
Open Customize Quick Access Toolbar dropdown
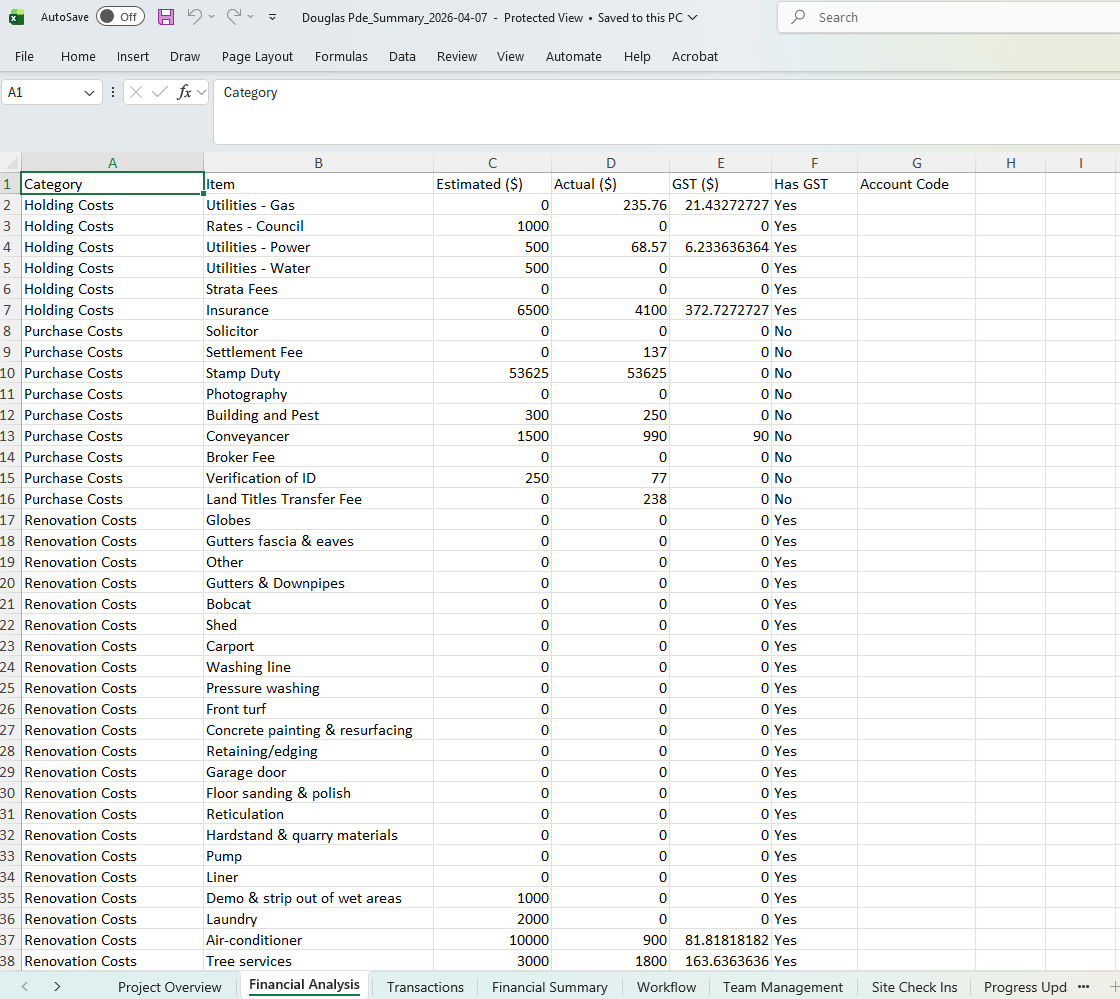click(x=272, y=17)
